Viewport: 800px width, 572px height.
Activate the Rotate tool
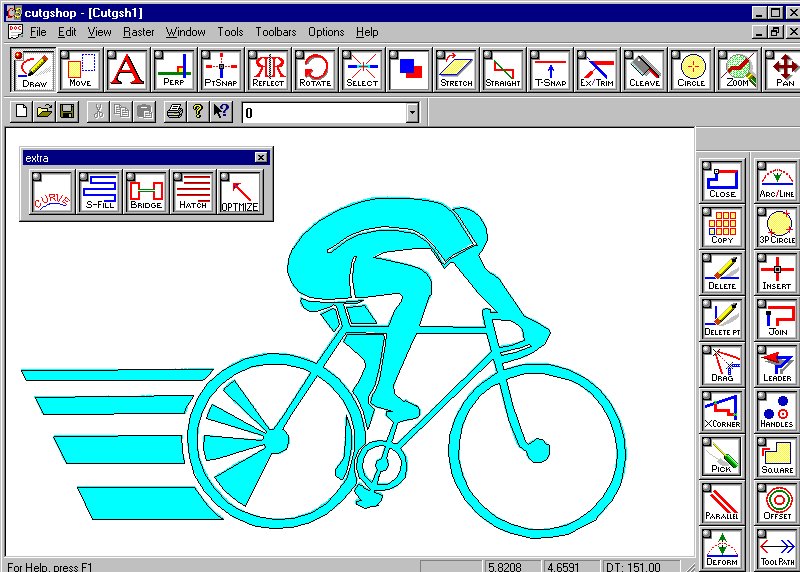314,70
